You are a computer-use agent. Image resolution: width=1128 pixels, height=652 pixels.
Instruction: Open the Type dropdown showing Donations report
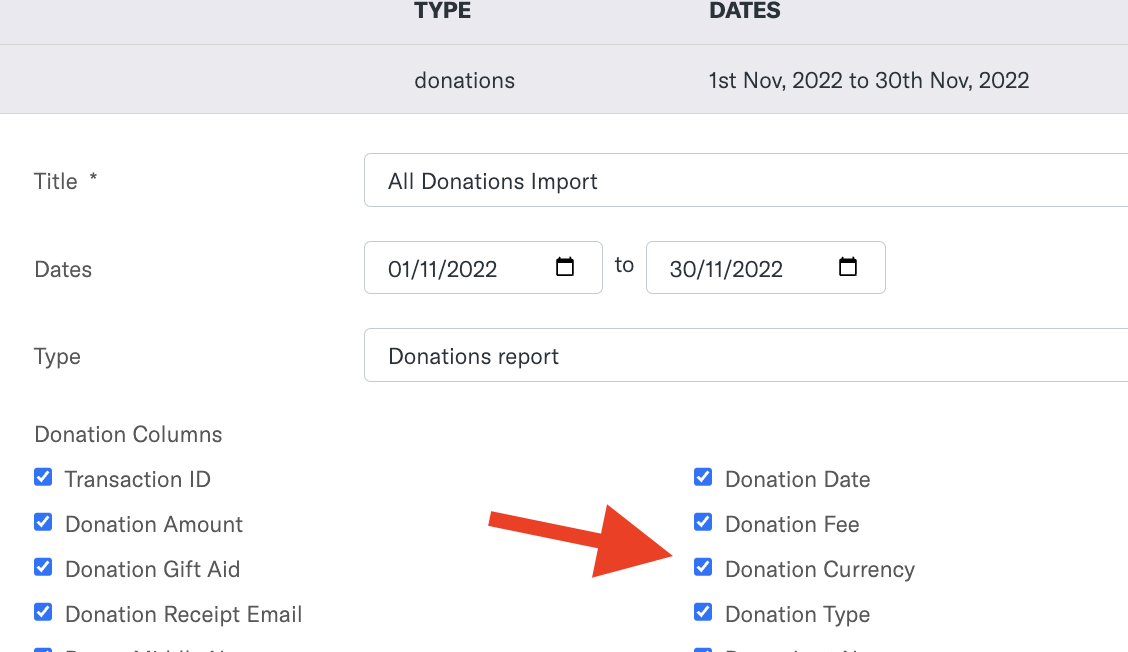pyautogui.click(x=745, y=356)
